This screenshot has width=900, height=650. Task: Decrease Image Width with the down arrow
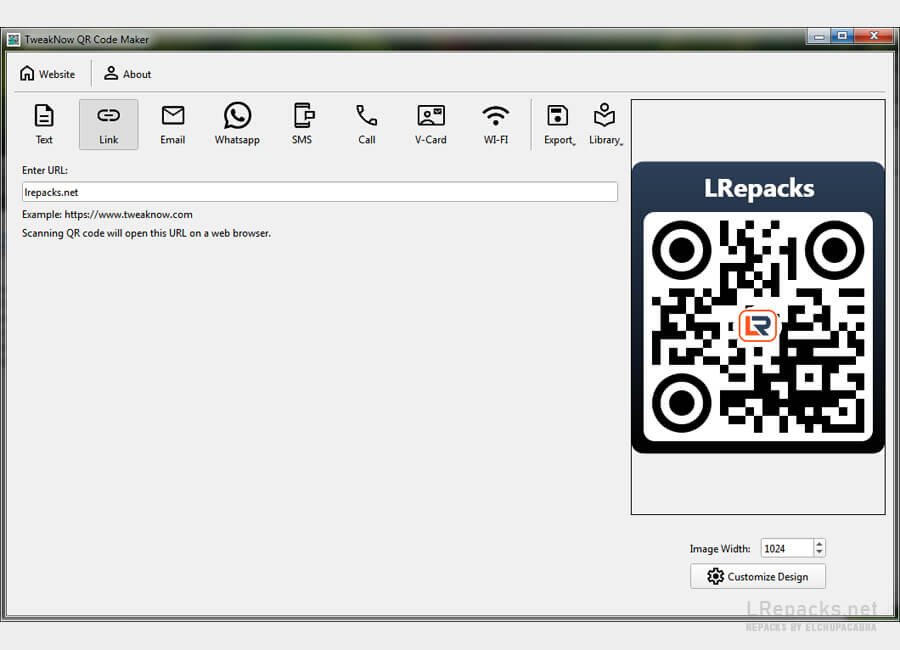[x=819, y=552]
